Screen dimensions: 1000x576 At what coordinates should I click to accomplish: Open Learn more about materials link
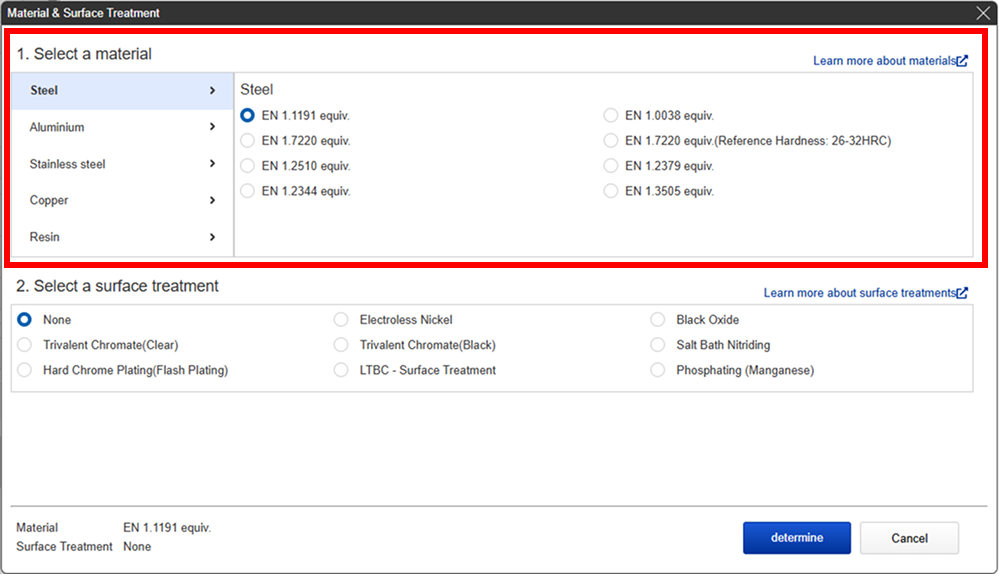(x=884, y=61)
